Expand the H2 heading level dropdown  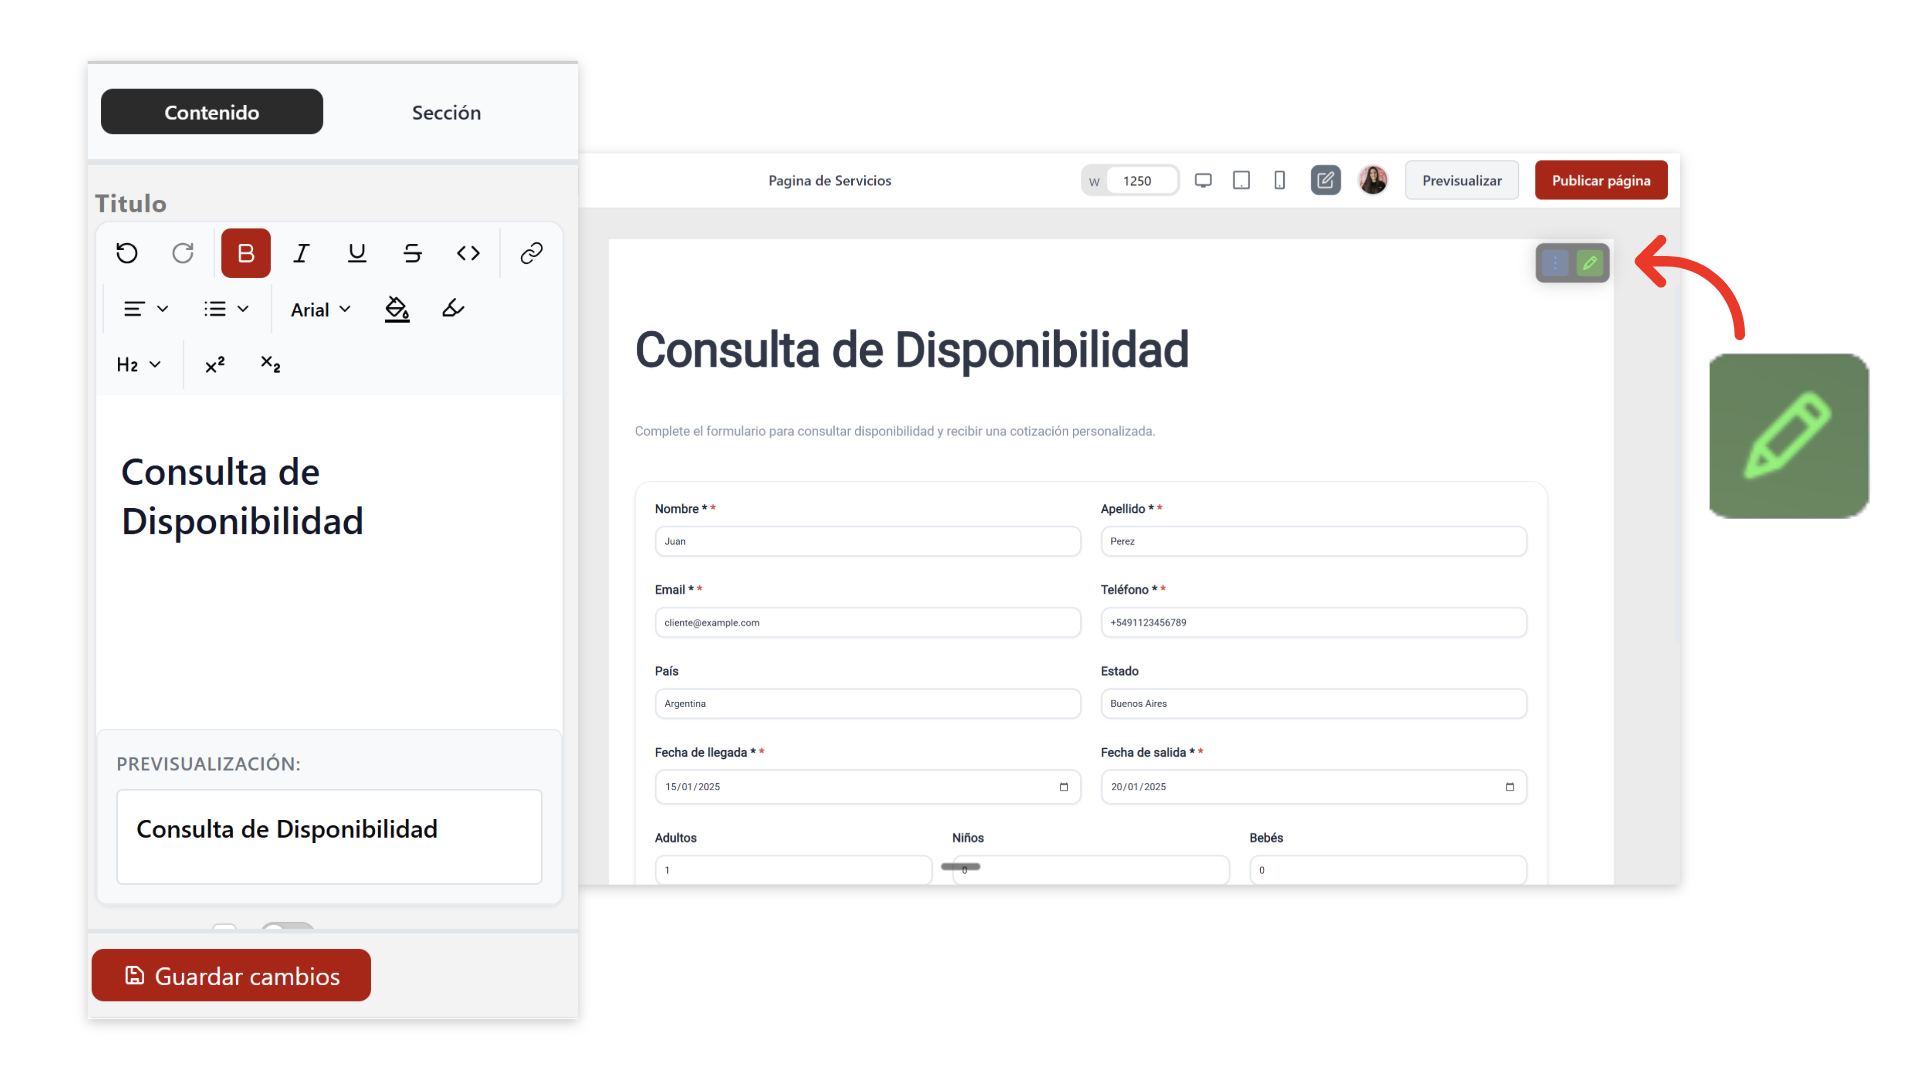click(x=139, y=365)
